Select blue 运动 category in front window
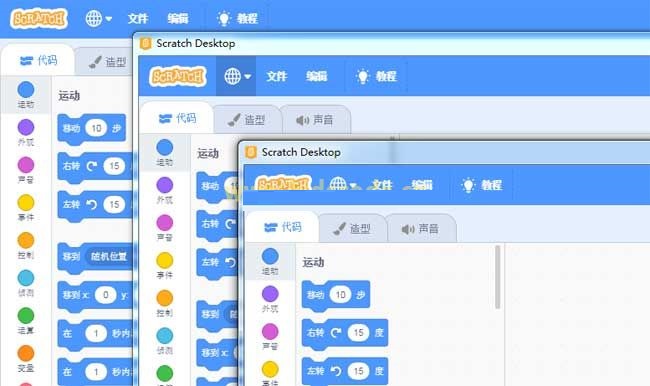 point(270,262)
